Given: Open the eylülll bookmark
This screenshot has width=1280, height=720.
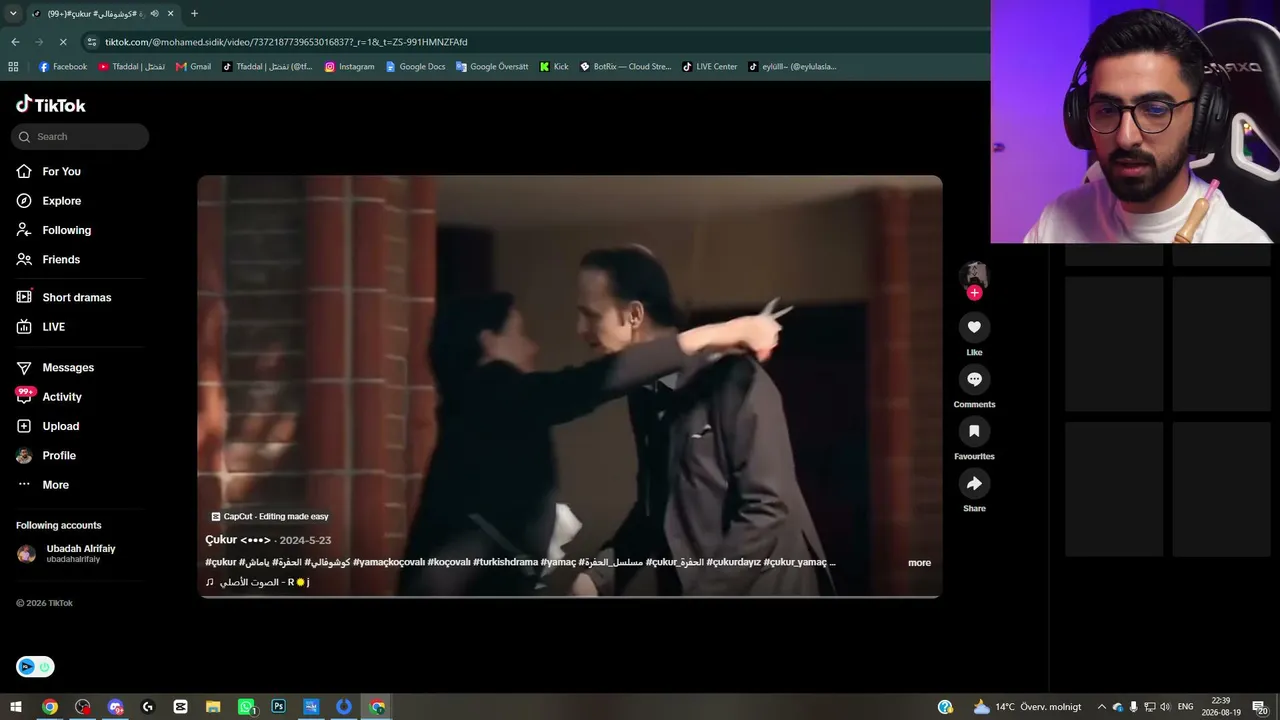Looking at the screenshot, I should 792,67.
